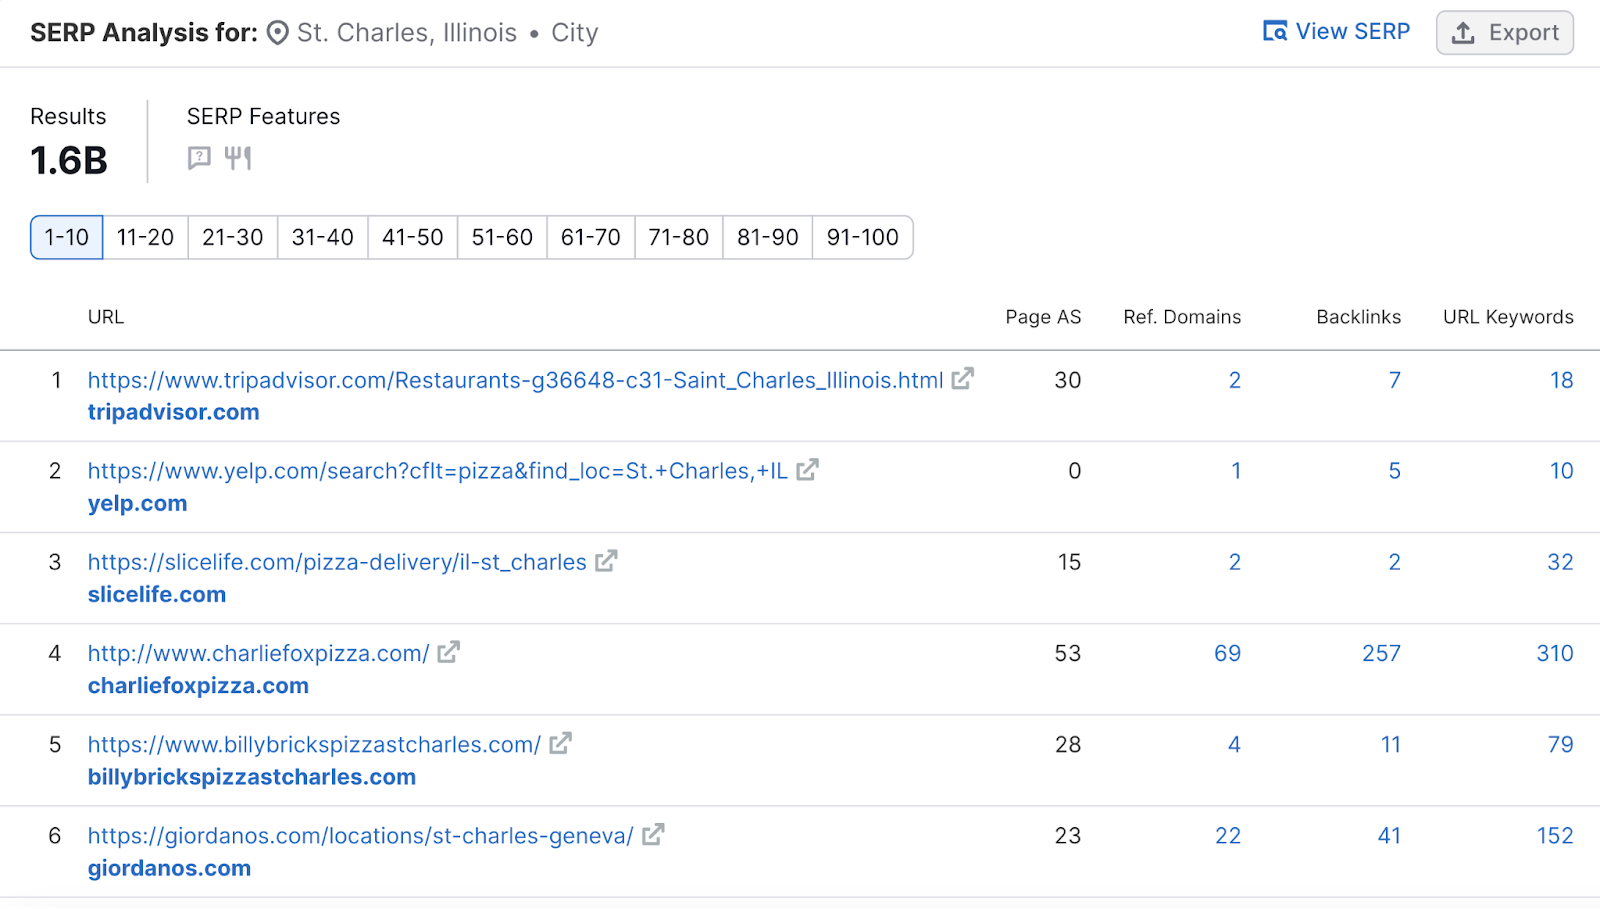Image resolution: width=1600 pixels, height=909 pixels.
Task: Open the yelp.com pizza search URL
Action: pos(437,471)
